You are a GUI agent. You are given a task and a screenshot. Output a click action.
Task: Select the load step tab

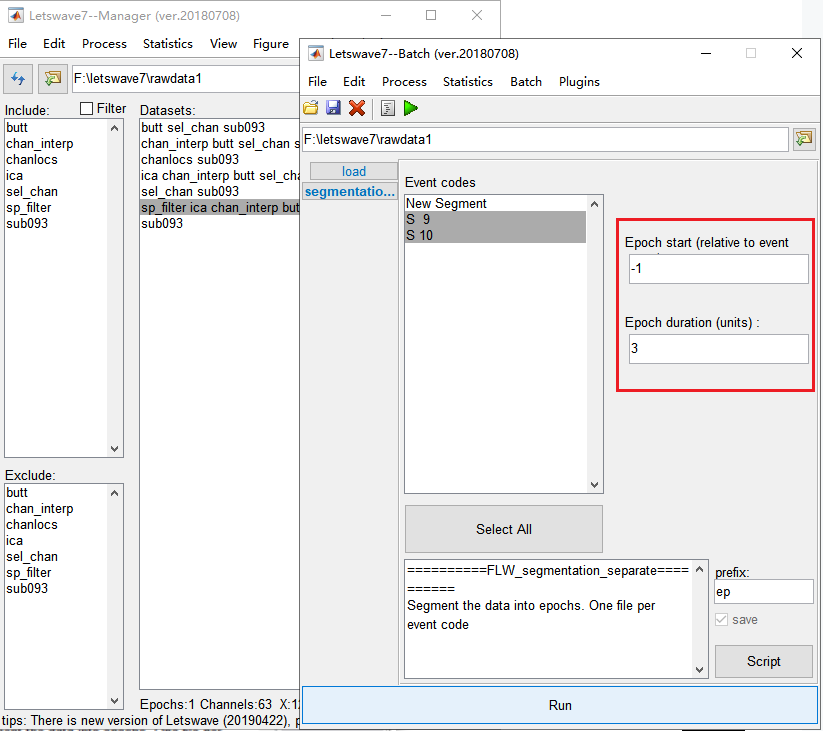click(x=353, y=172)
